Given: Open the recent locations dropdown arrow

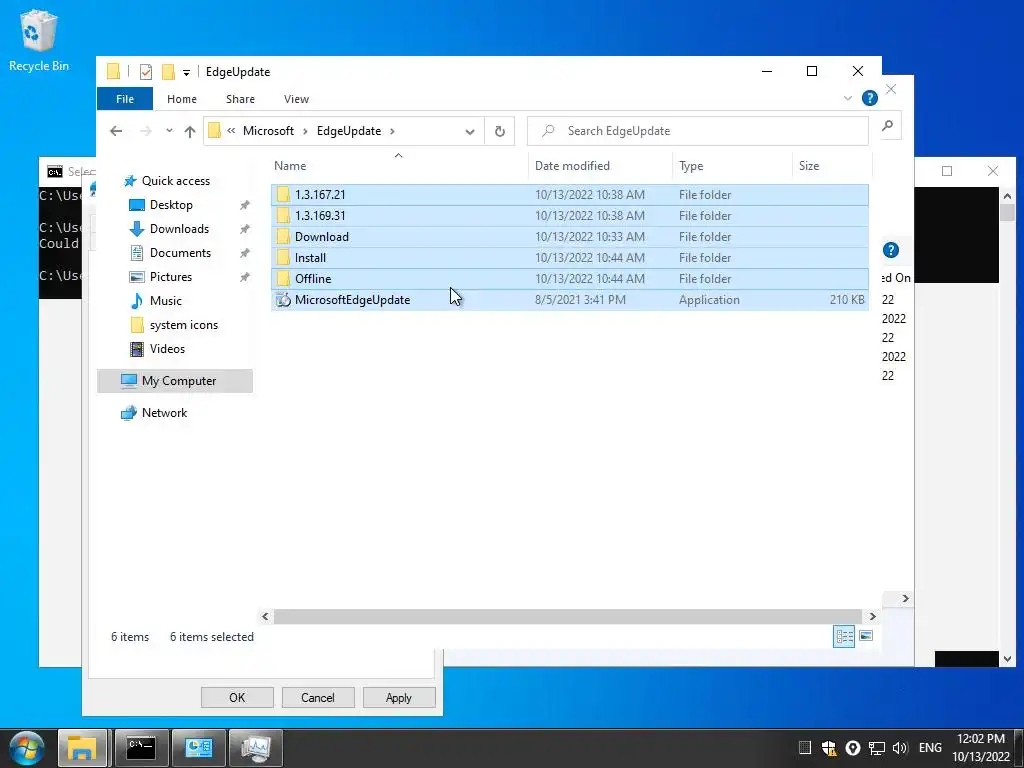Looking at the screenshot, I should point(169,131).
